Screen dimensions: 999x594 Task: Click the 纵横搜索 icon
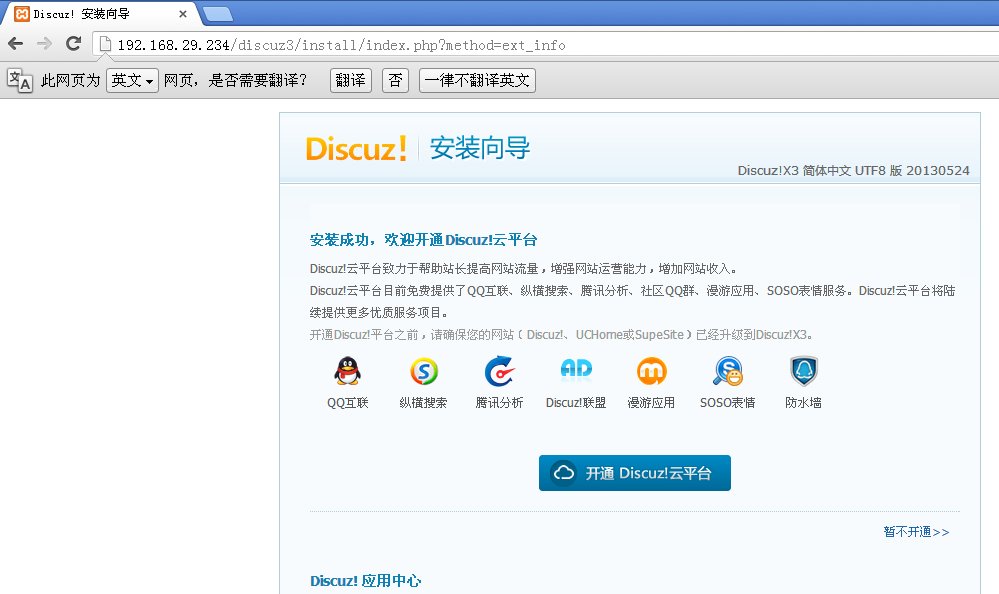[424, 371]
